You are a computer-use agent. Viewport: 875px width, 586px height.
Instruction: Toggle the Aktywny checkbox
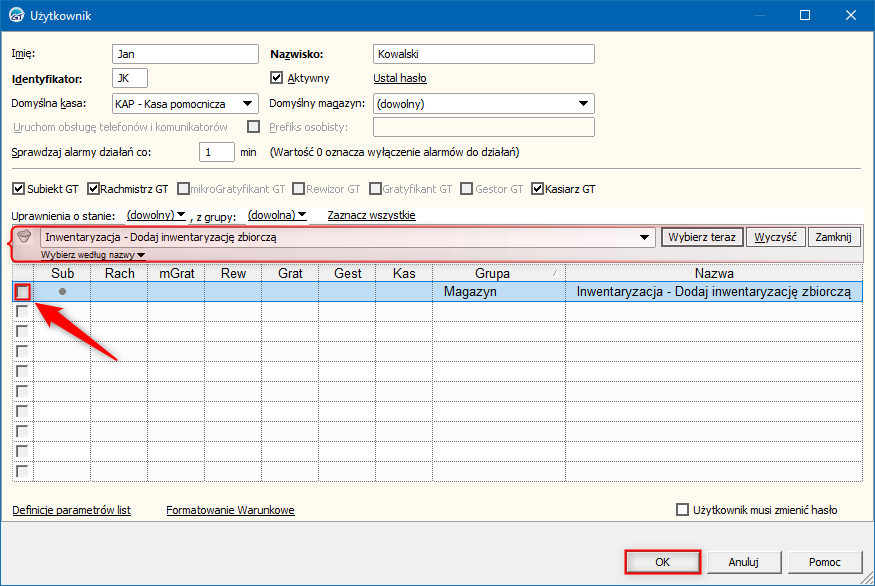tap(276, 78)
